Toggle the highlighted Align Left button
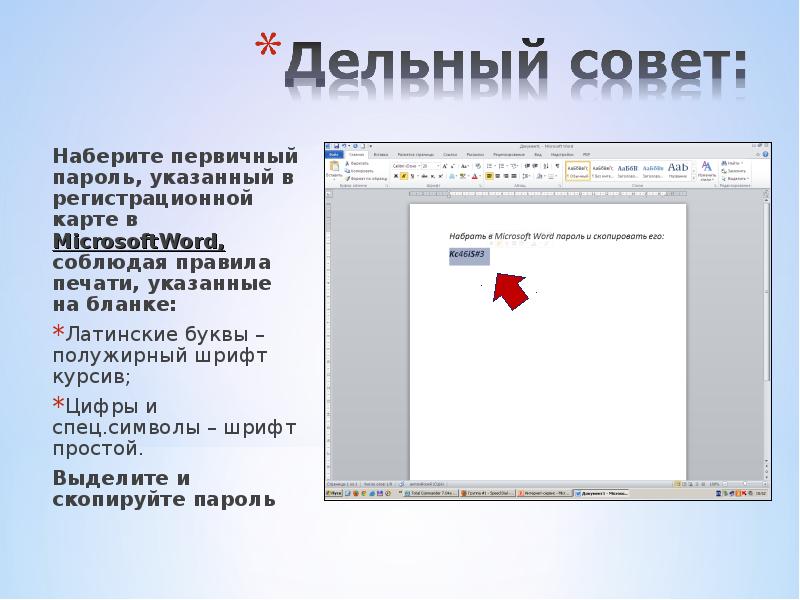This screenshot has height=600, width=800. click(489, 176)
